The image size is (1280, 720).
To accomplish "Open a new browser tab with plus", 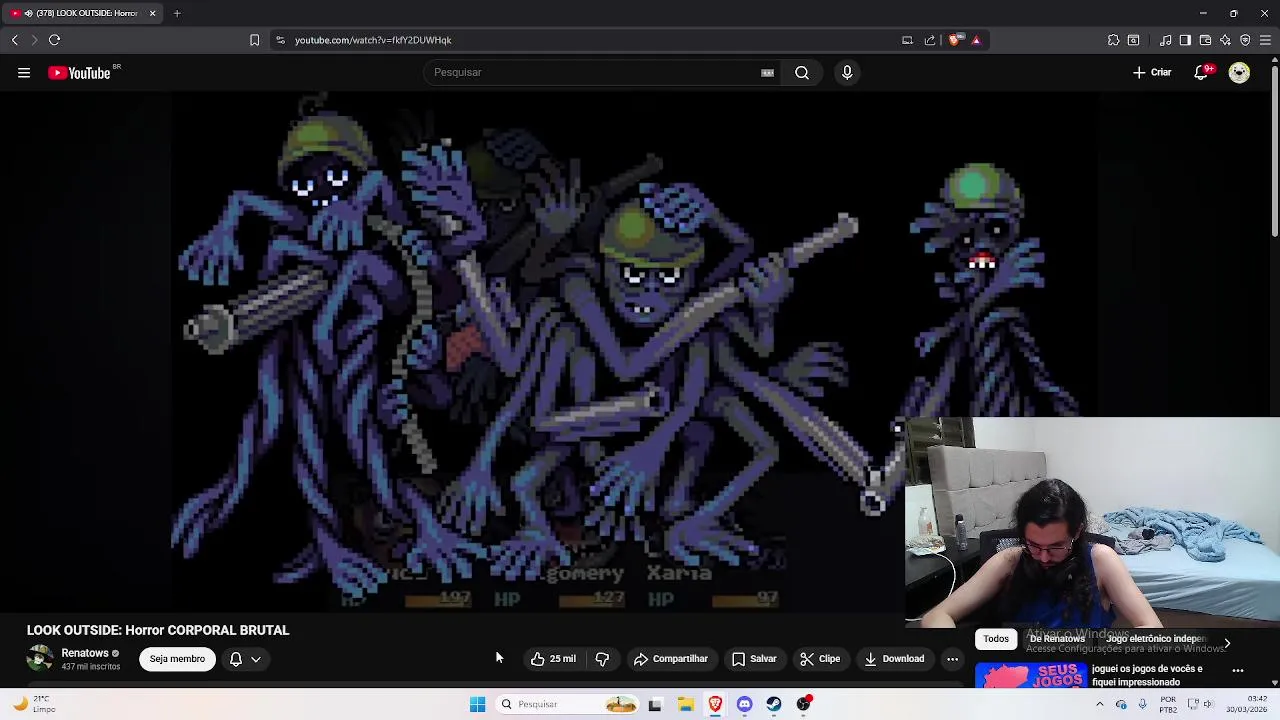I will 177,13.
